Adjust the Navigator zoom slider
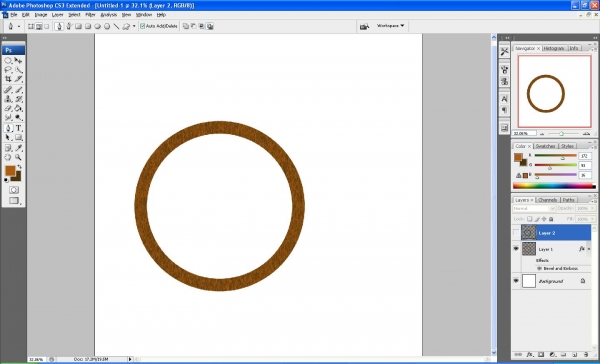The width and height of the screenshot is (600, 364). 561,134
